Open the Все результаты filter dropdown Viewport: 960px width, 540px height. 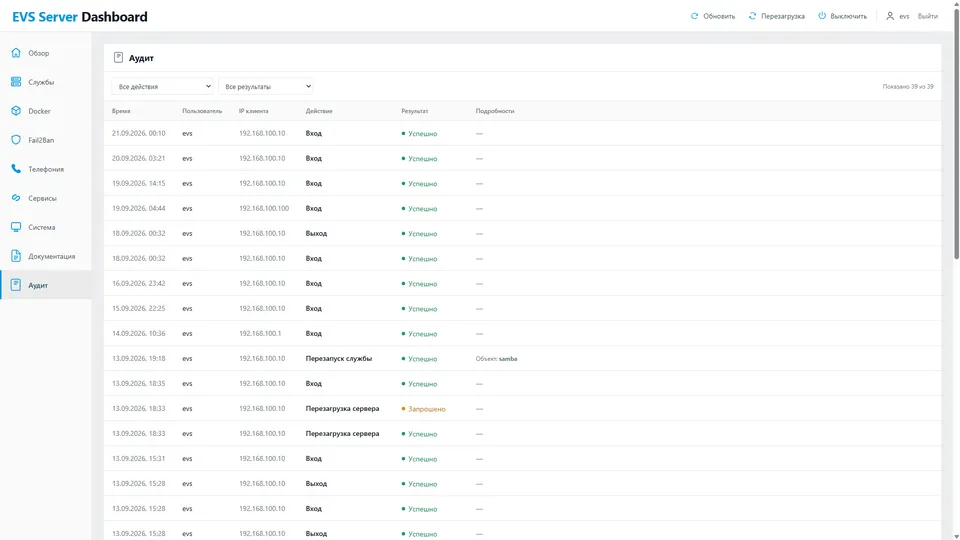266,86
